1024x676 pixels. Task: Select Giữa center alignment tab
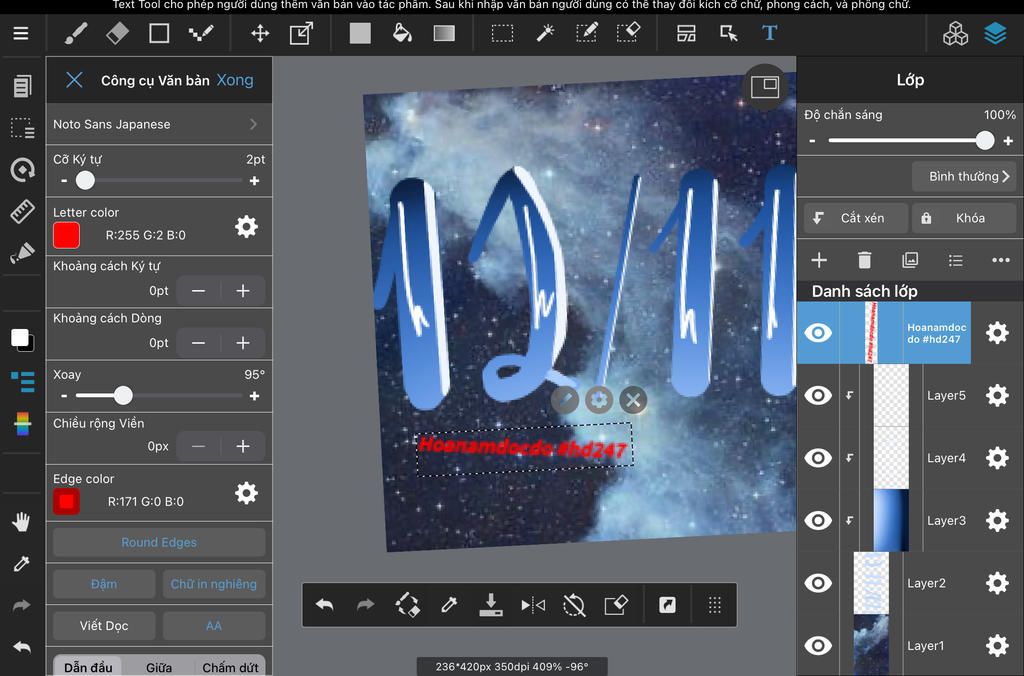click(x=159, y=667)
